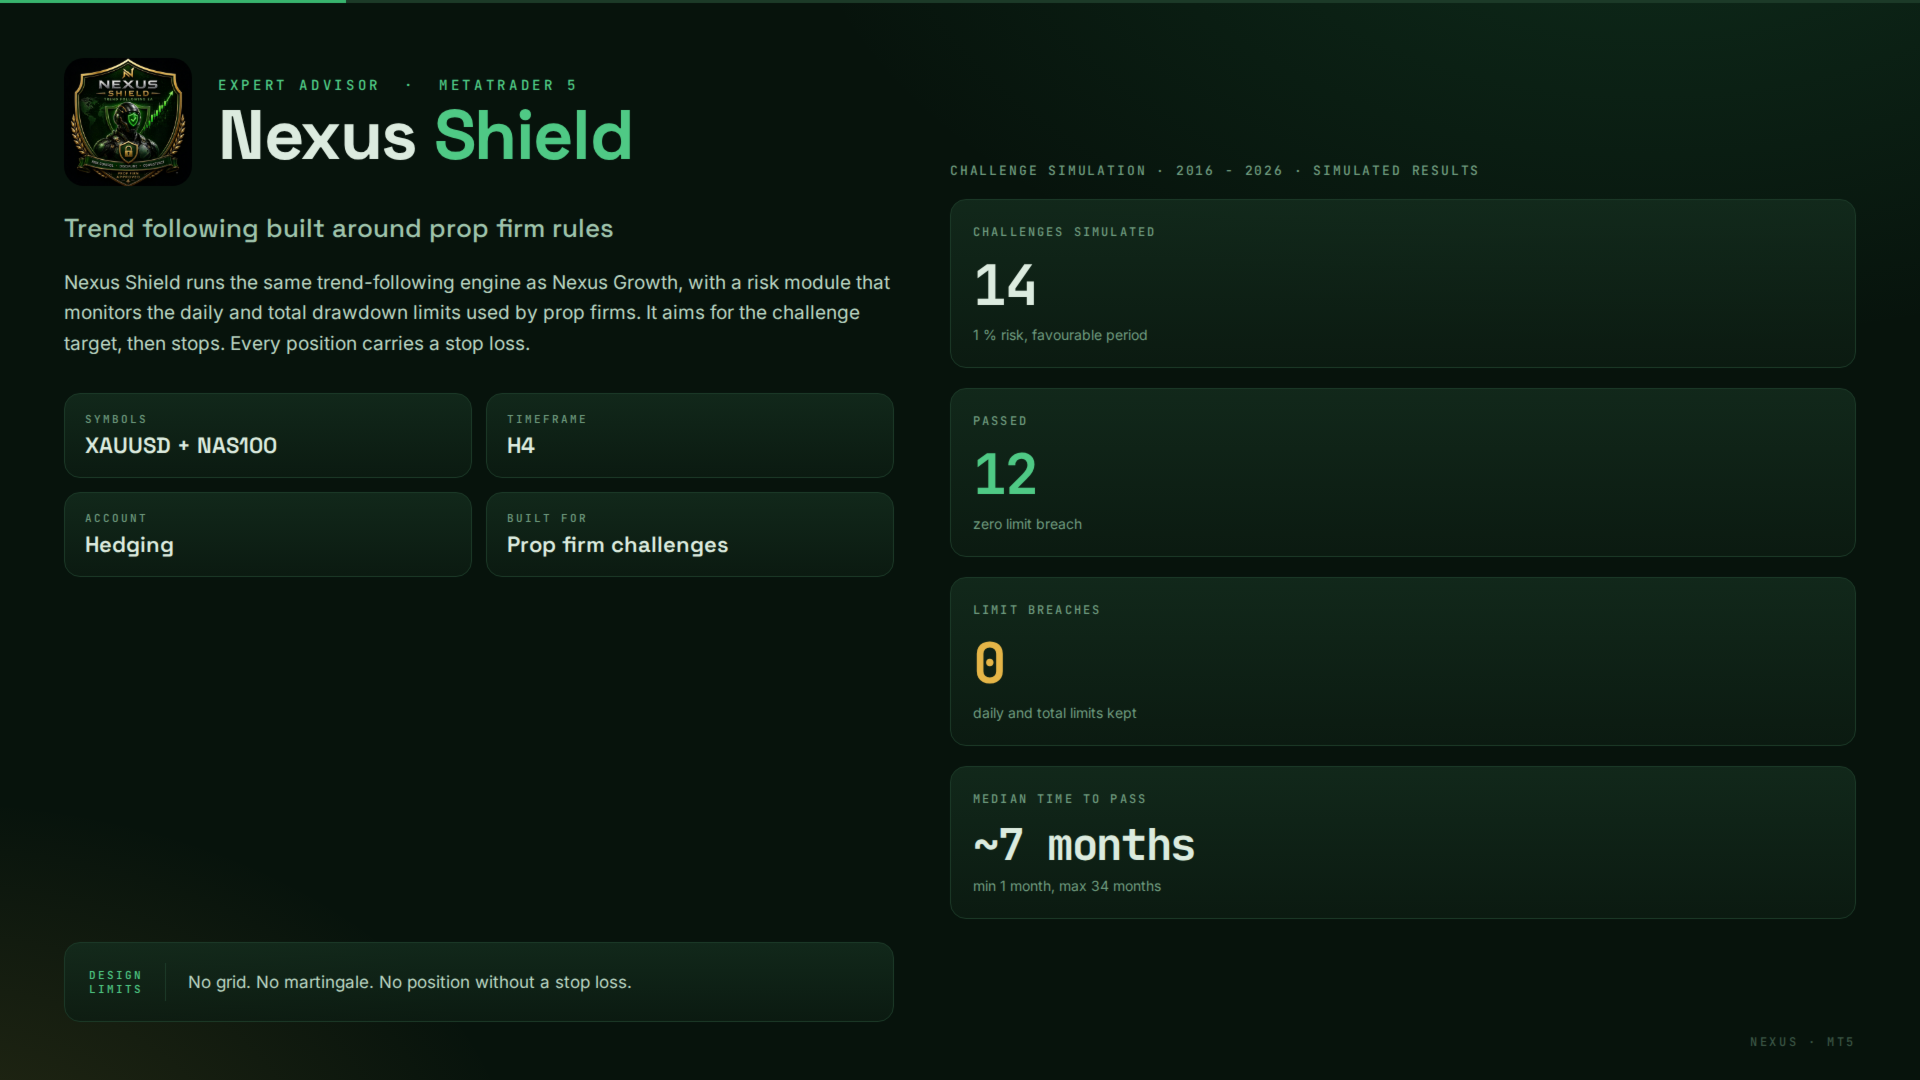Open the Symbols card showing XAUUSD + NAS100
The width and height of the screenshot is (1920, 1080).
pos(268,435)
